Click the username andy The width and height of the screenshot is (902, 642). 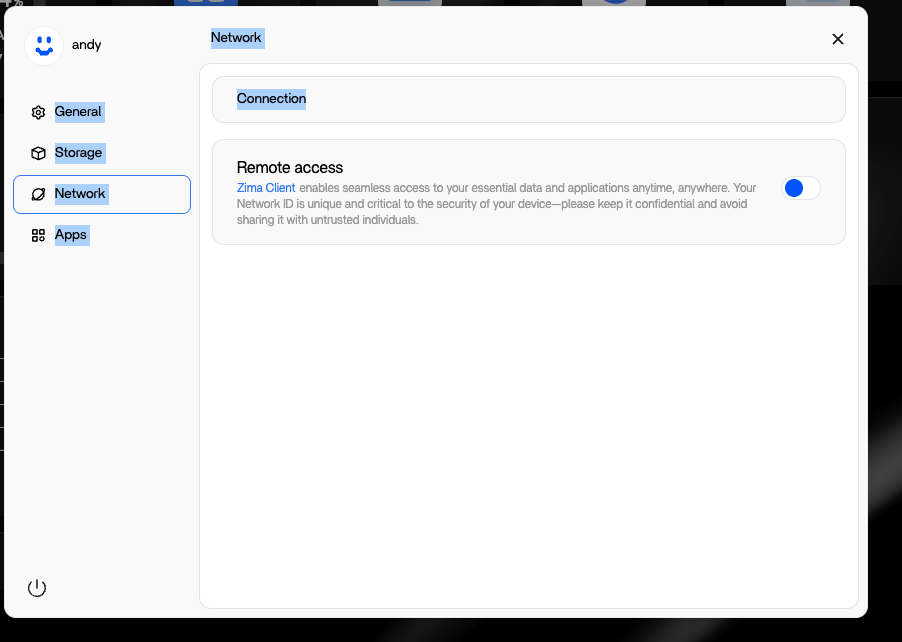pyautogui.click(x=87, y=45)
